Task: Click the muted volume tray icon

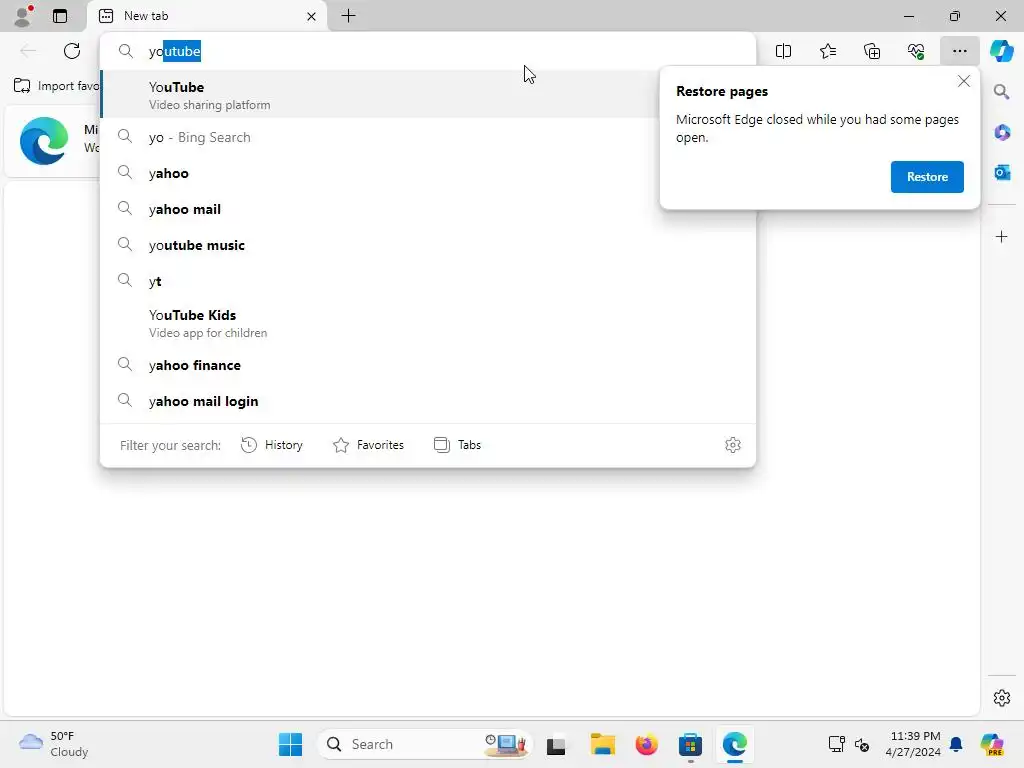Action: (862, 744)
